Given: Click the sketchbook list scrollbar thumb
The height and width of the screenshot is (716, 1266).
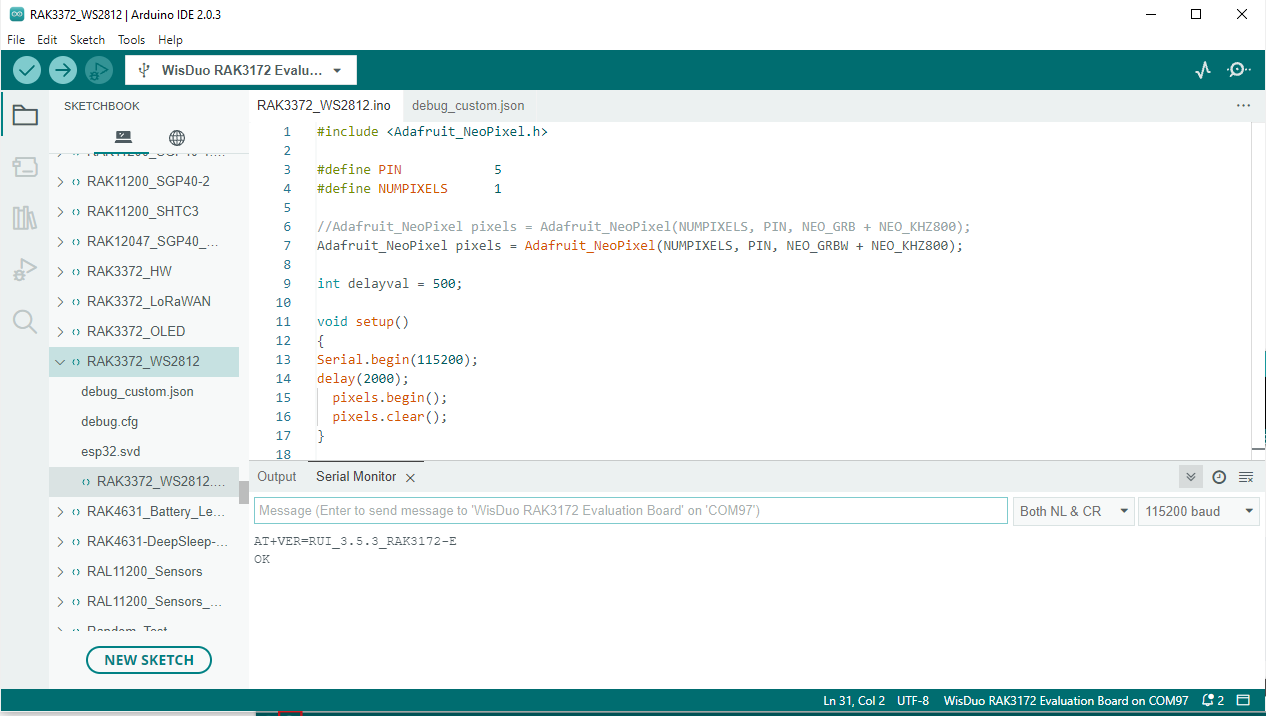Looking at the screenshot, I should pos(244,491).
